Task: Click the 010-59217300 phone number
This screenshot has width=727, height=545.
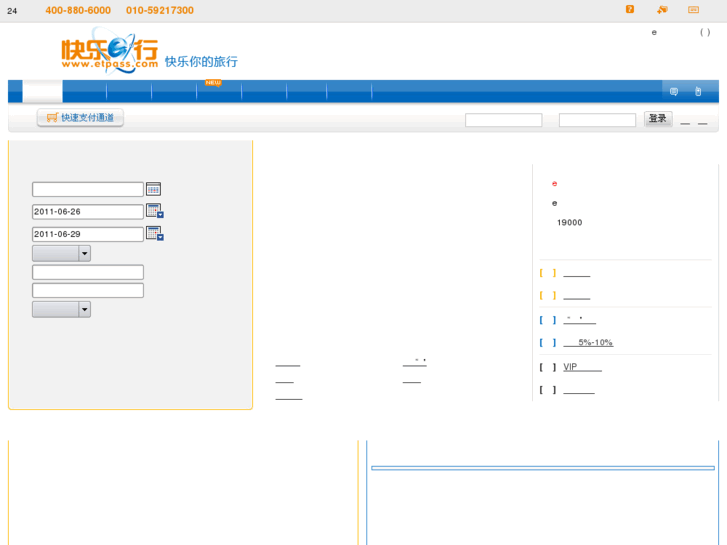Action: coord(160,10)
